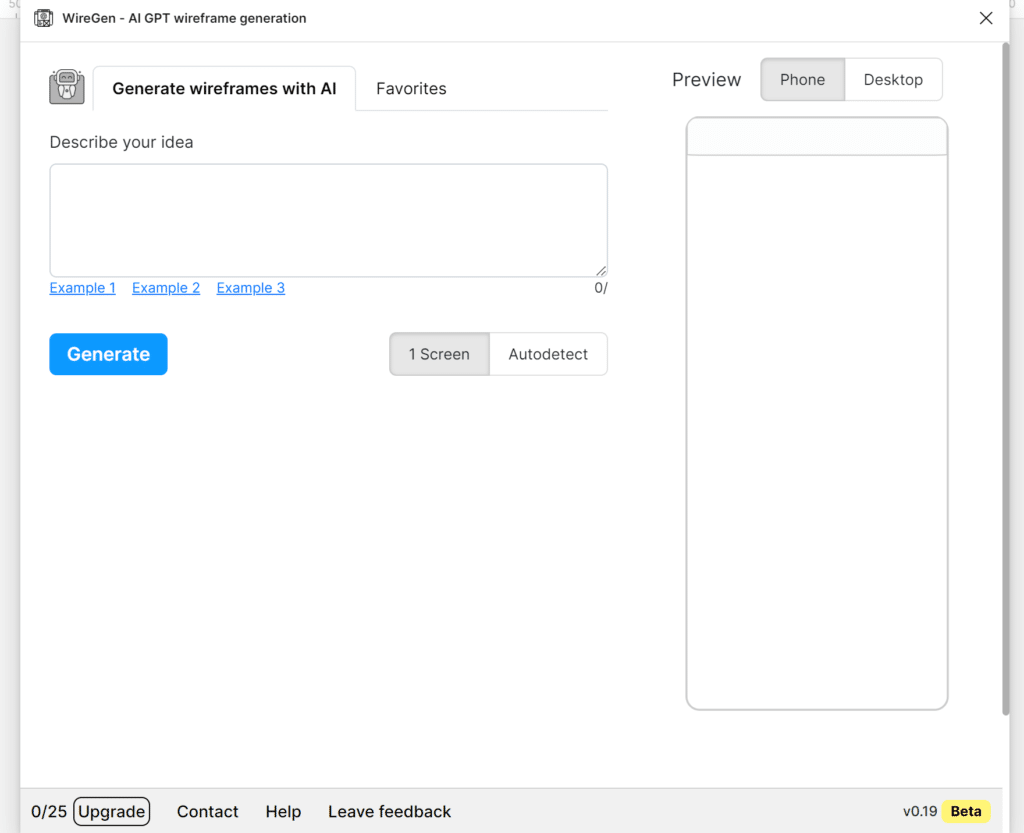Viewport: 1024px width, 833px height.
Task: Load Example 1 prompt
Action: pyautogui.click(x=82, y=288)
